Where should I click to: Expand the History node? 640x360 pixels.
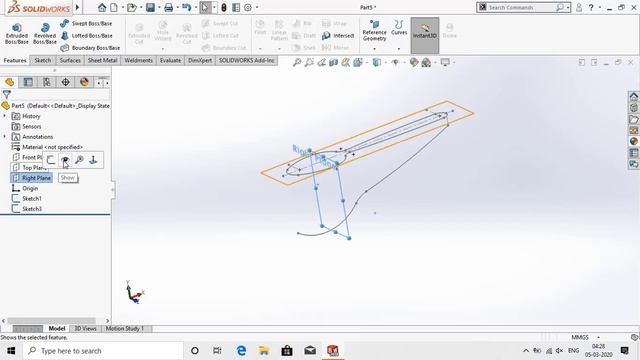click(x=5, y=116)
